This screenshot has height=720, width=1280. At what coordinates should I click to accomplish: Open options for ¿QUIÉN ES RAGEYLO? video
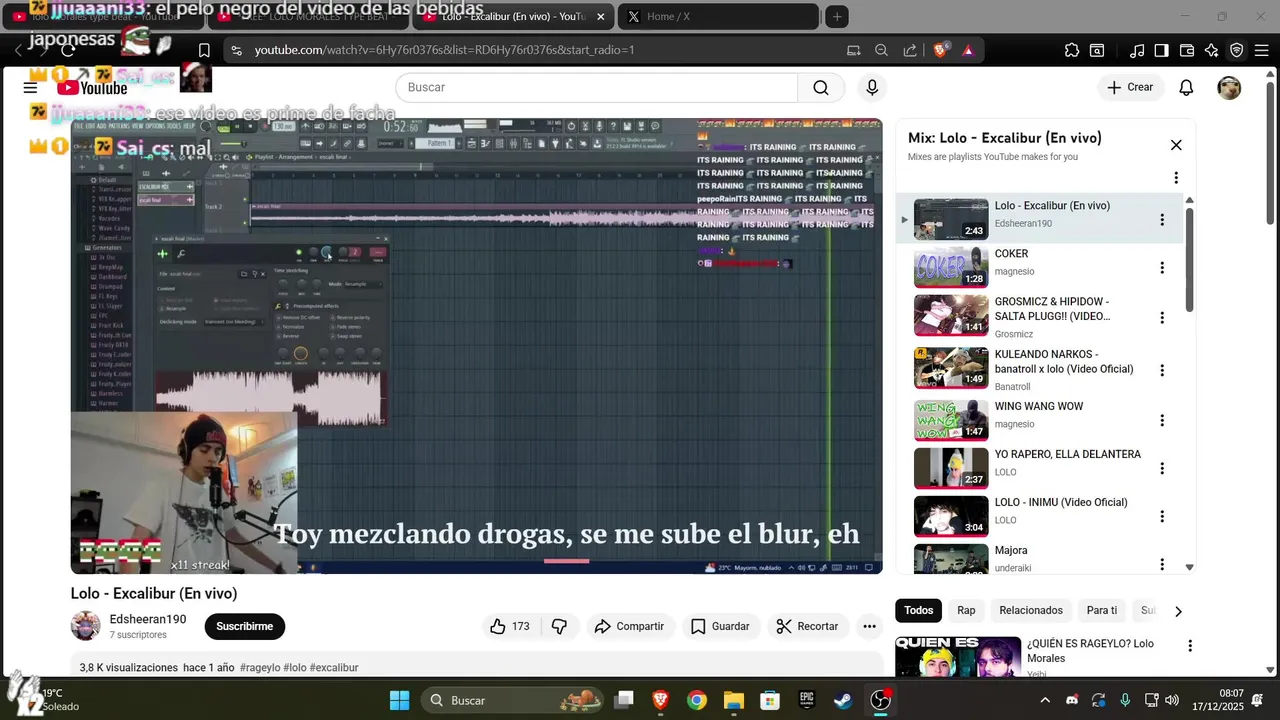click(1190, 646)
